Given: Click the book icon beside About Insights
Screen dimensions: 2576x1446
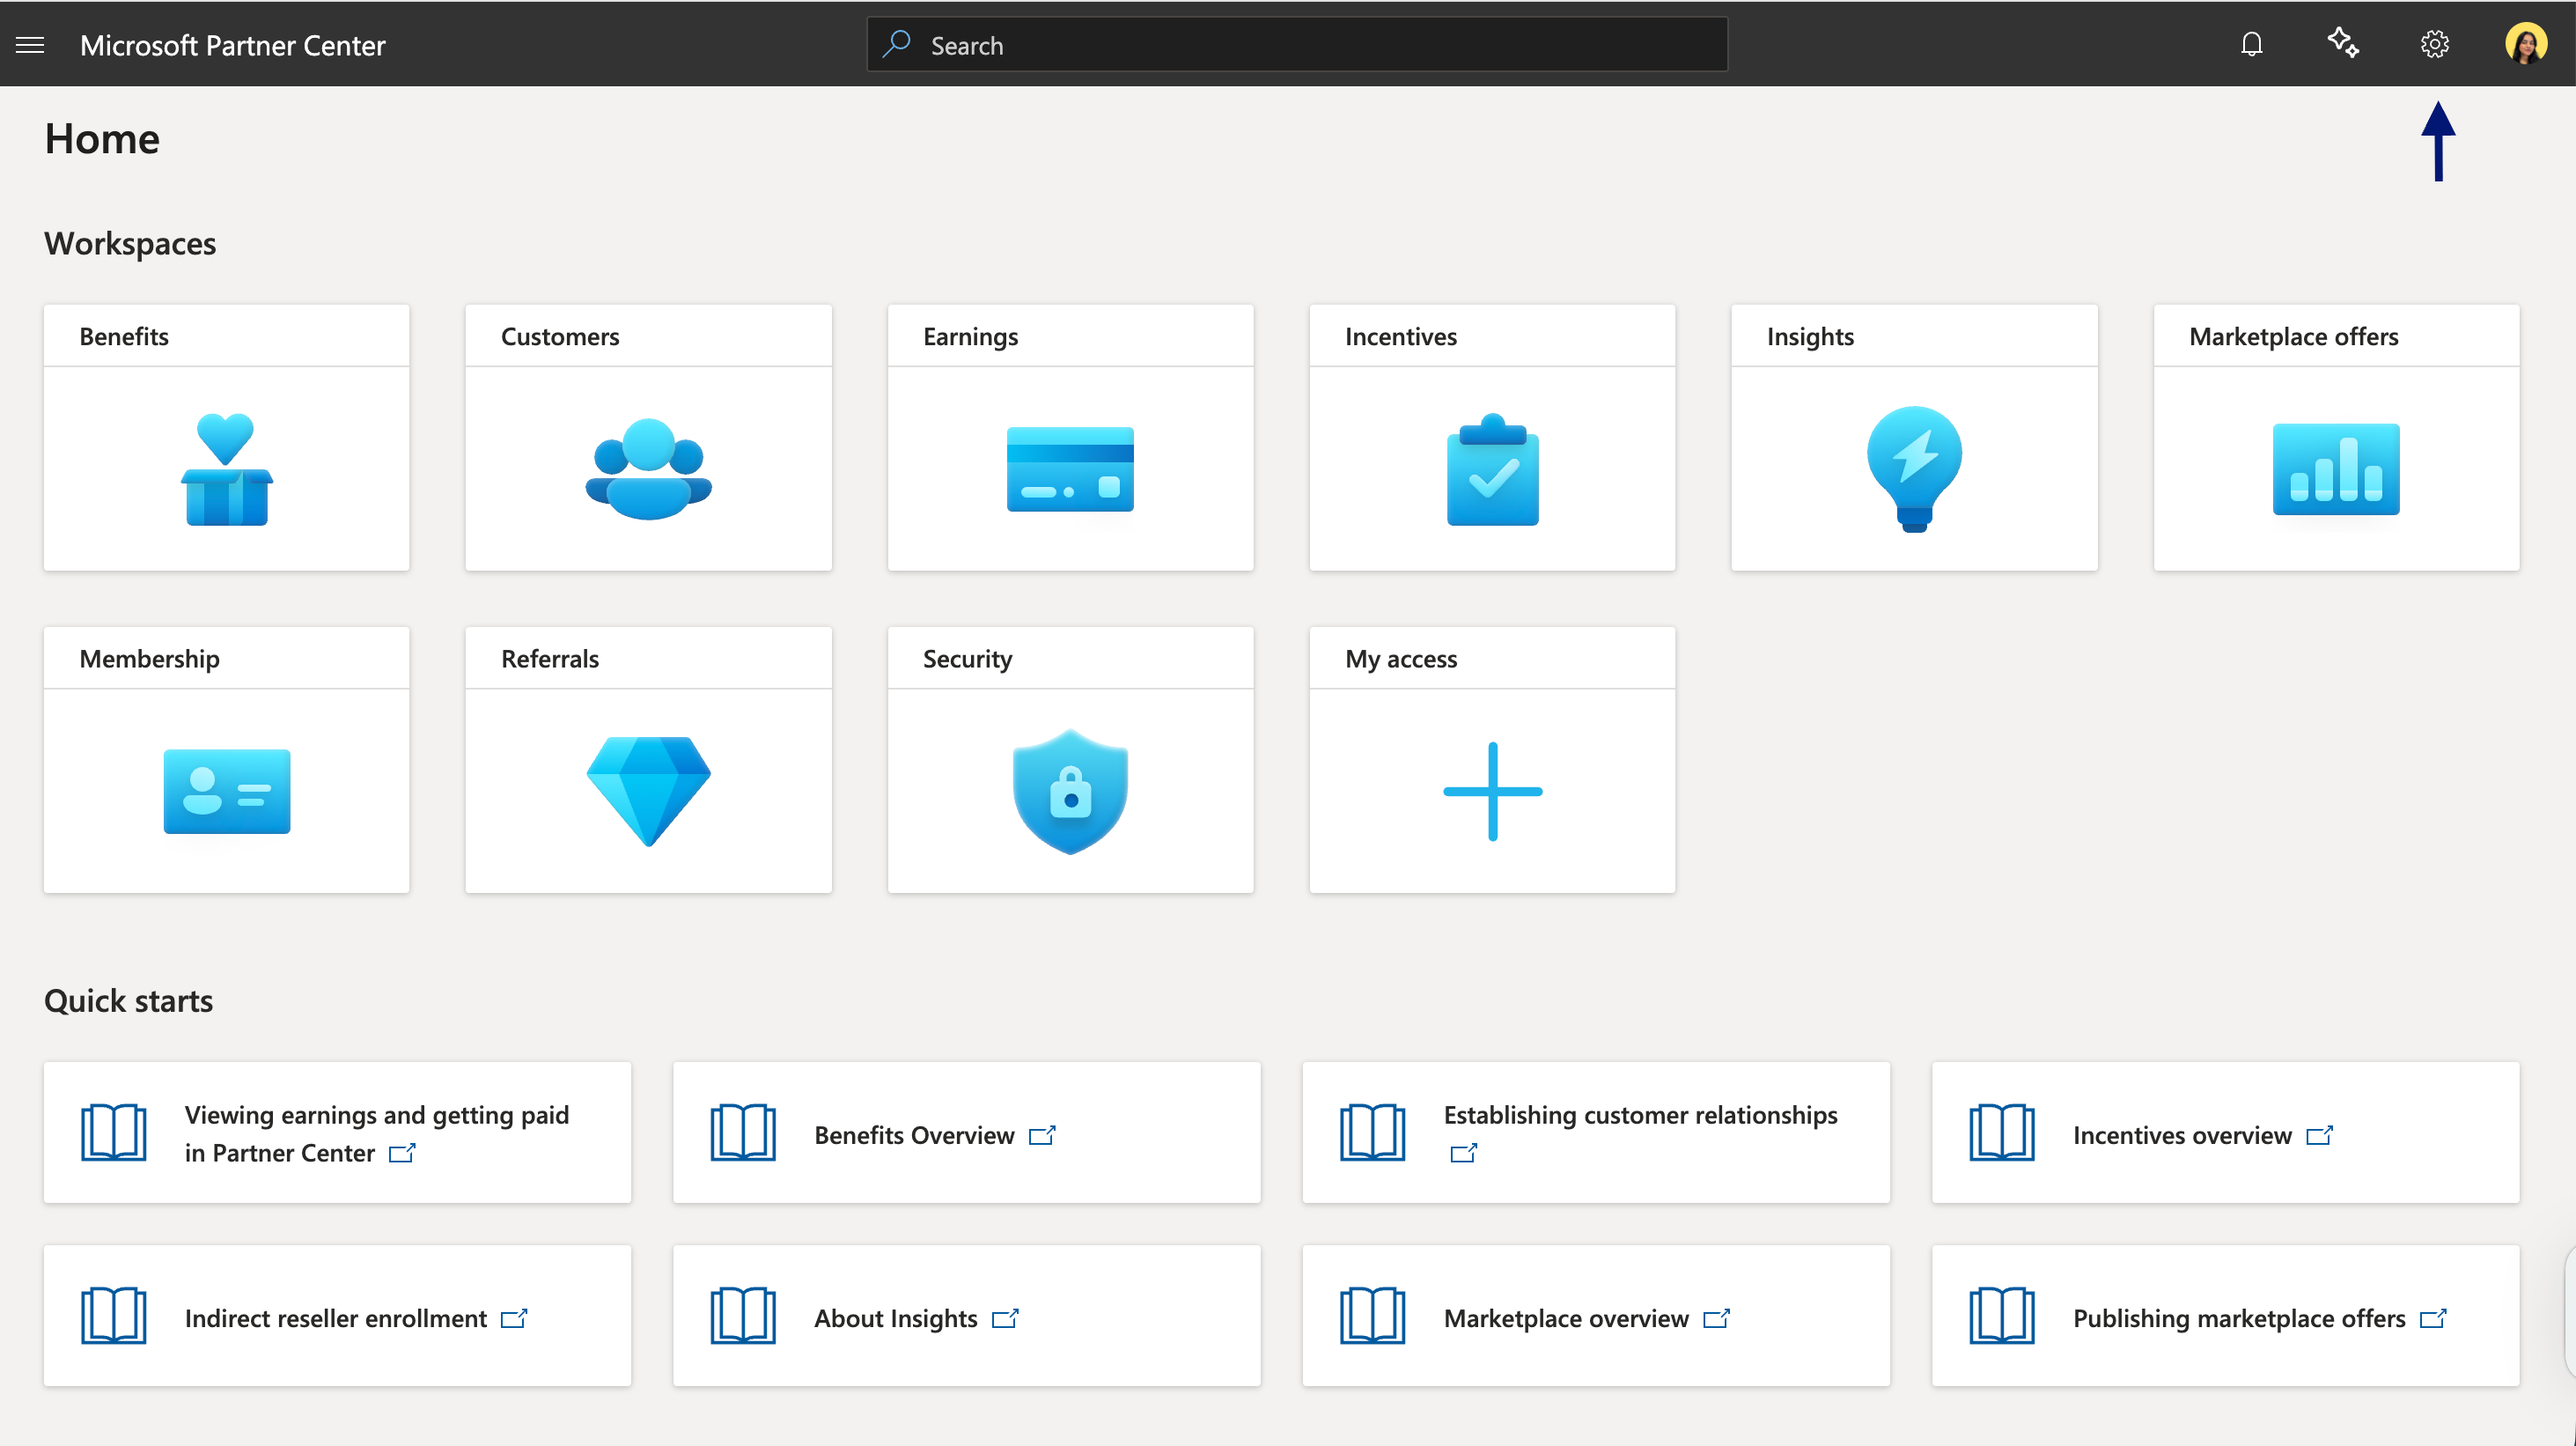Looking at the screenshot, I should coord(743,1316).
